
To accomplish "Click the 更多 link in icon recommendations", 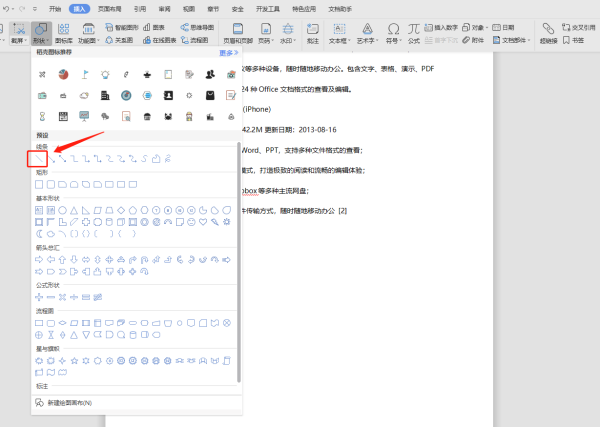I will [x=228, y=53].
